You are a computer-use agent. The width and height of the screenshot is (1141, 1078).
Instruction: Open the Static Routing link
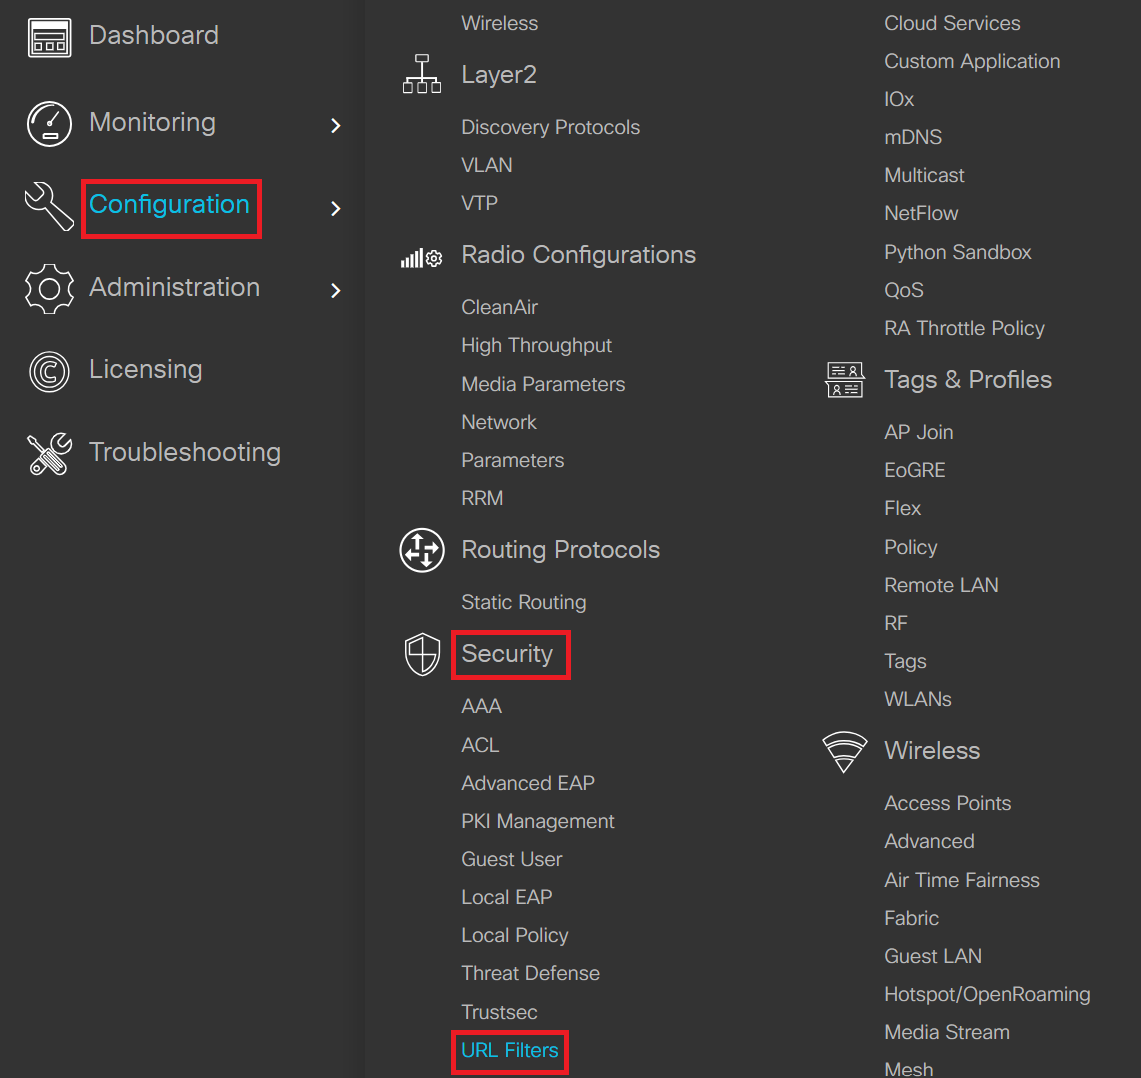click(x=524, y=602)
